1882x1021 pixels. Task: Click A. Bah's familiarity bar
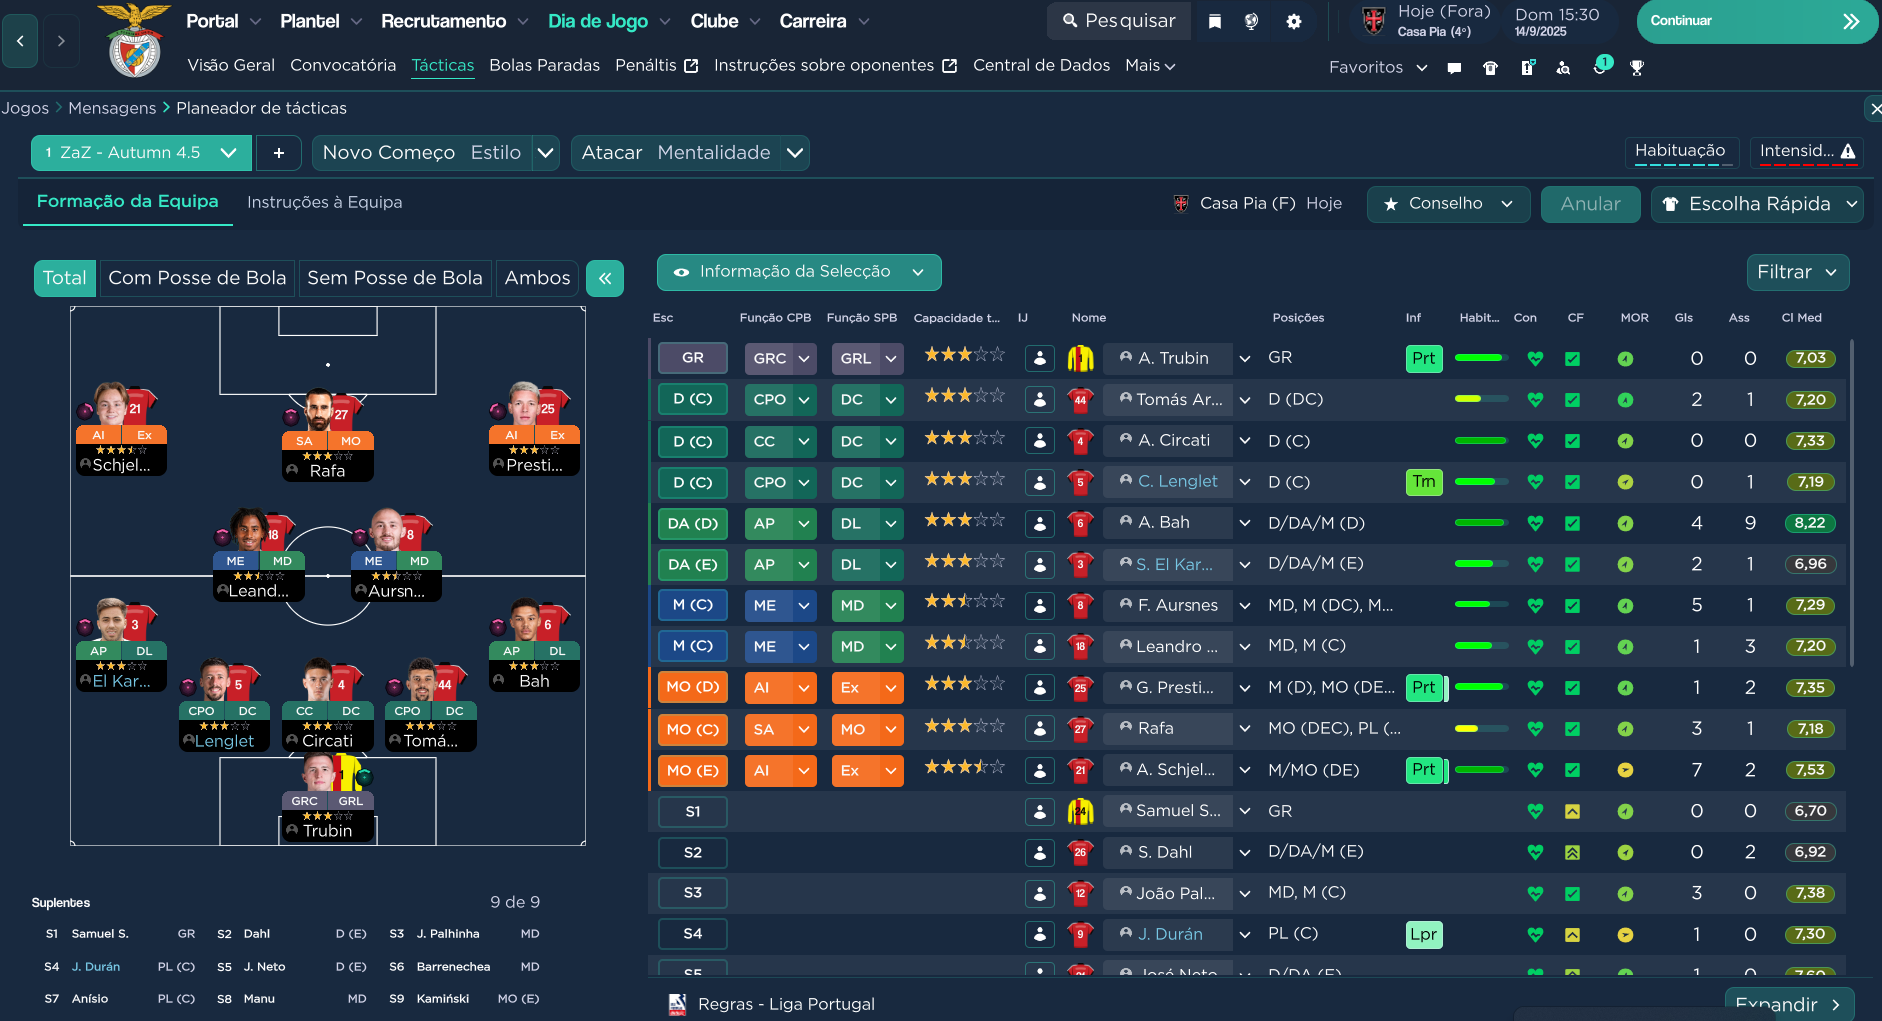[1481, 523]
